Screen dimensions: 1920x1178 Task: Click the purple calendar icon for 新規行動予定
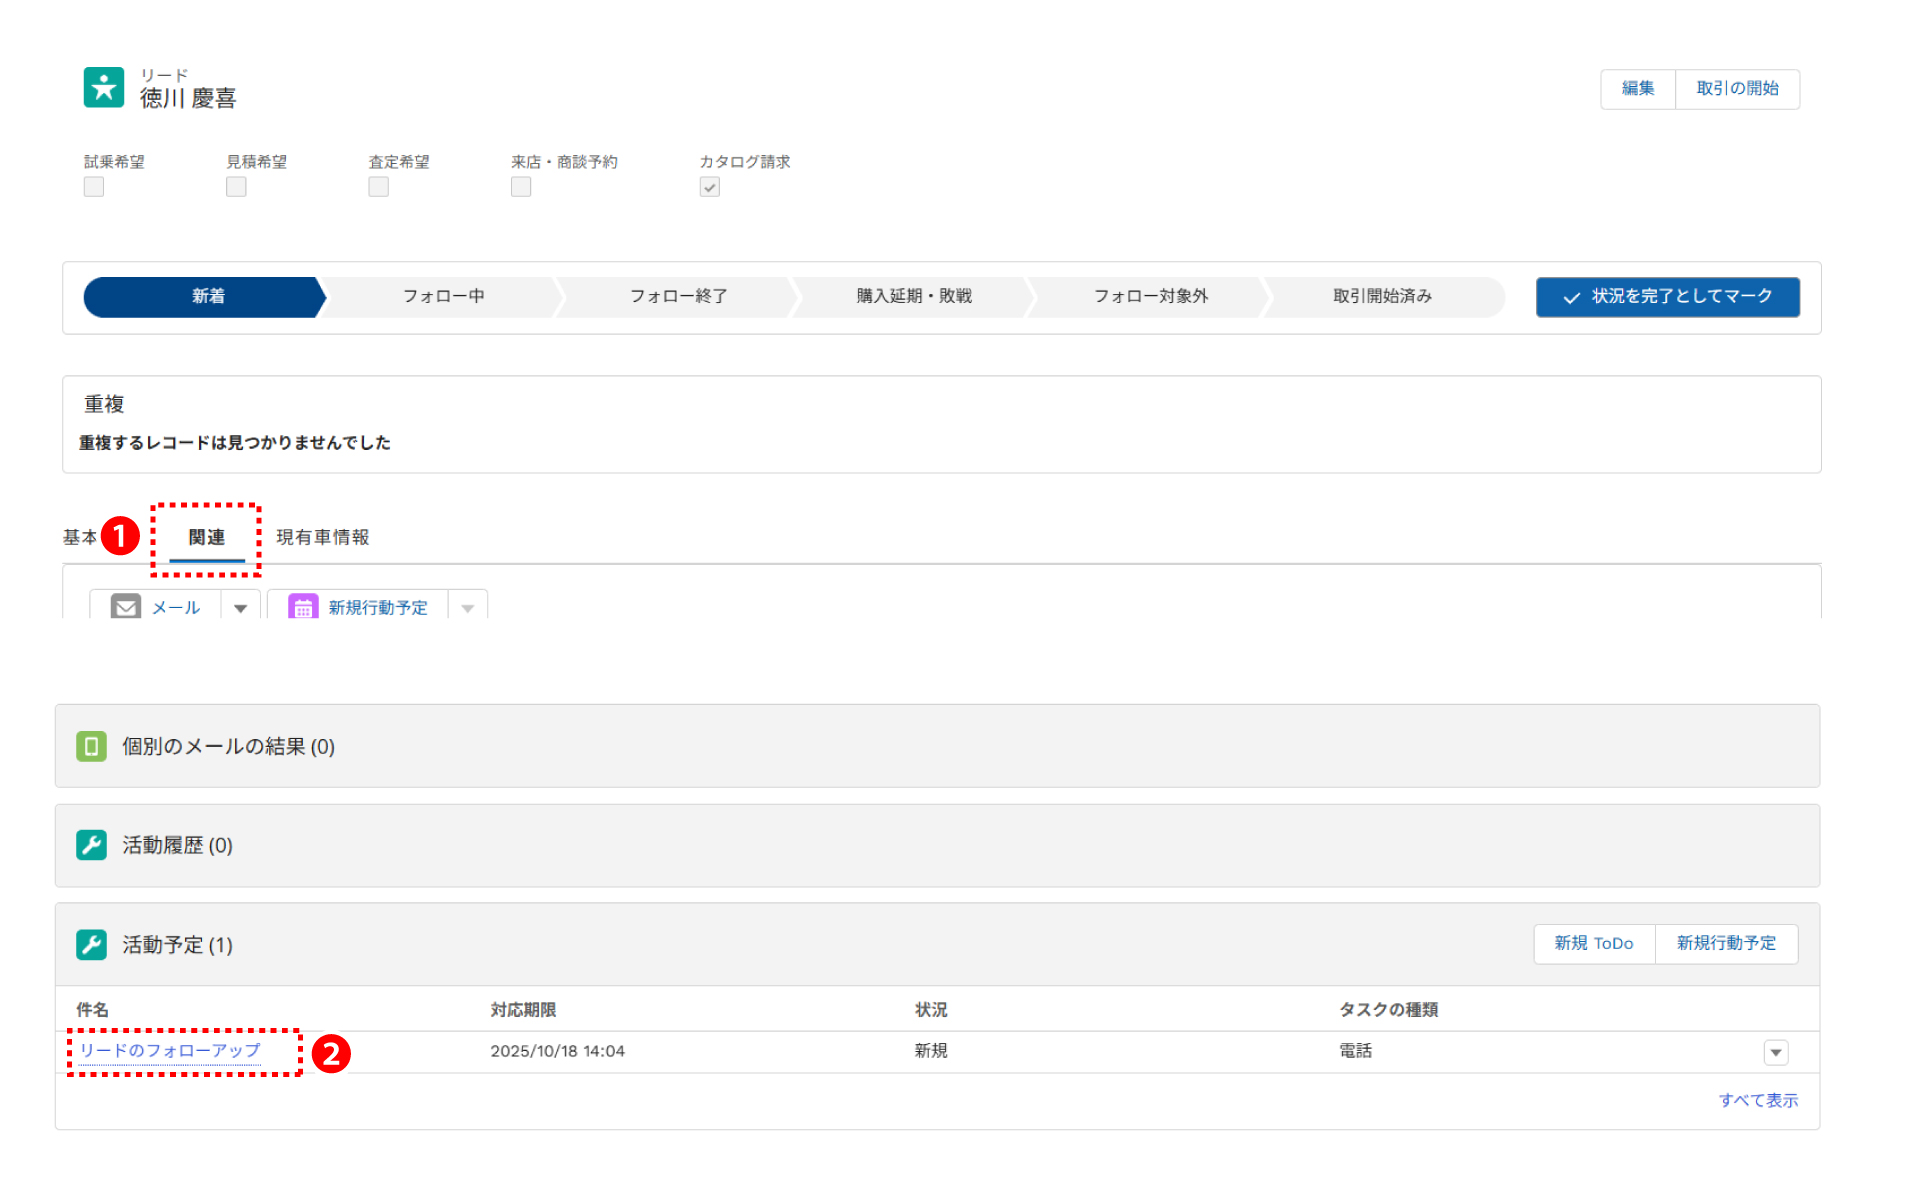coord(303,607)
